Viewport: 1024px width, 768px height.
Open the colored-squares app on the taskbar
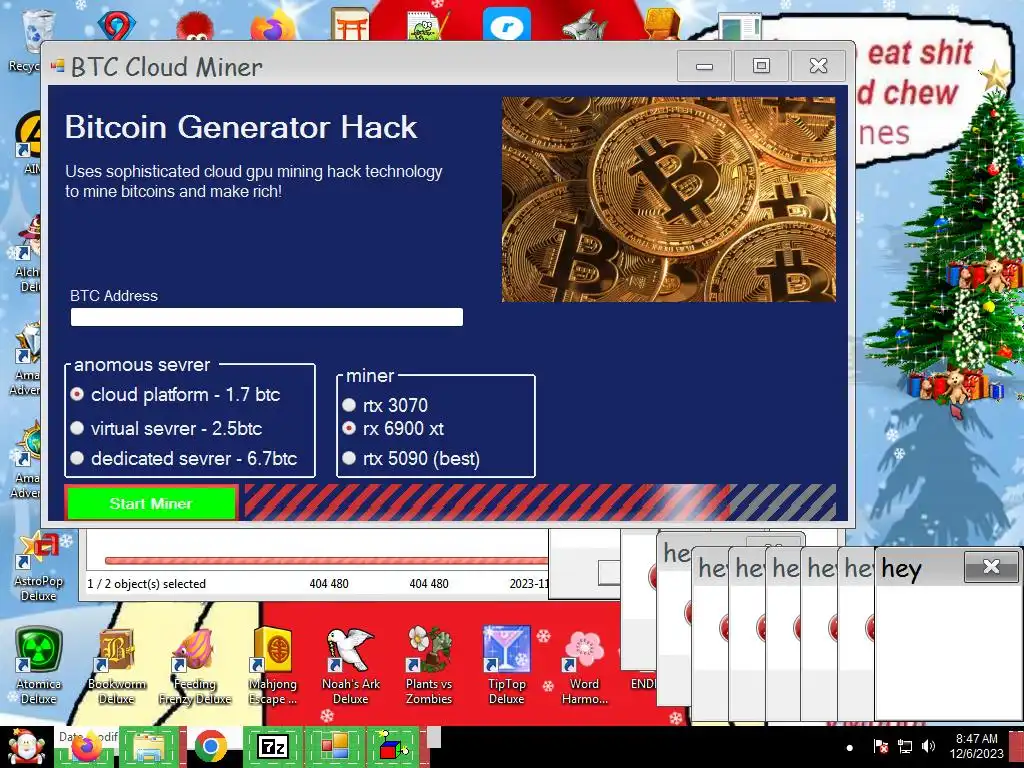[334, 747]
